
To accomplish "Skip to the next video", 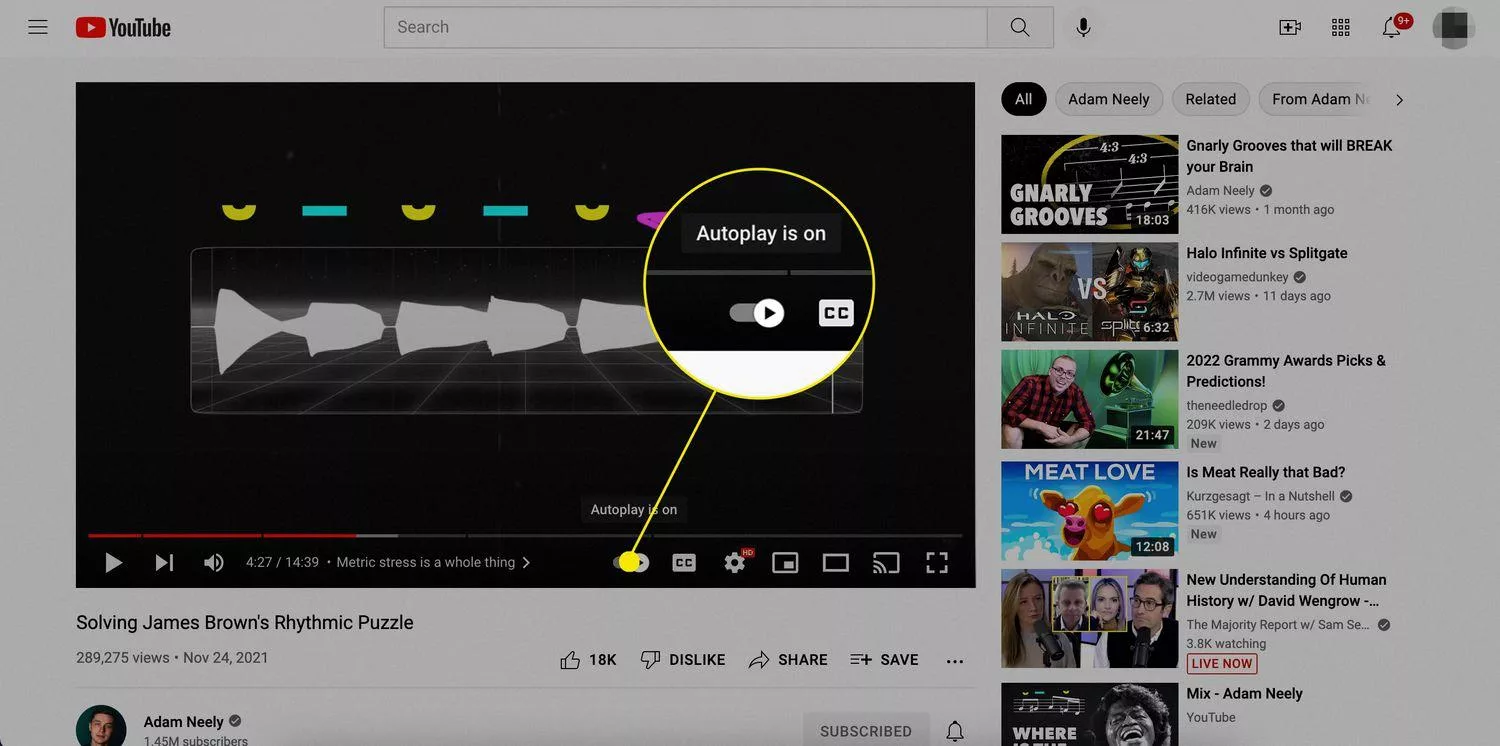I will point(163,561).
